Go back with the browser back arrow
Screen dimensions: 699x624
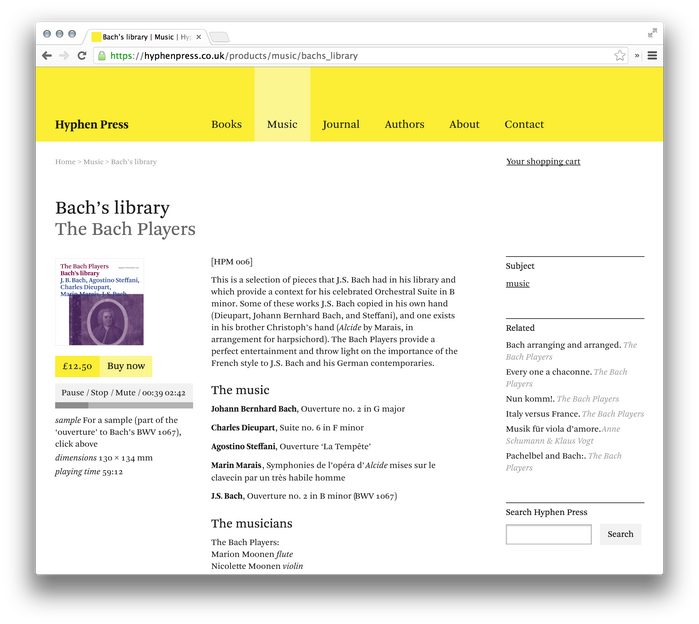click(x=47, y=56)
